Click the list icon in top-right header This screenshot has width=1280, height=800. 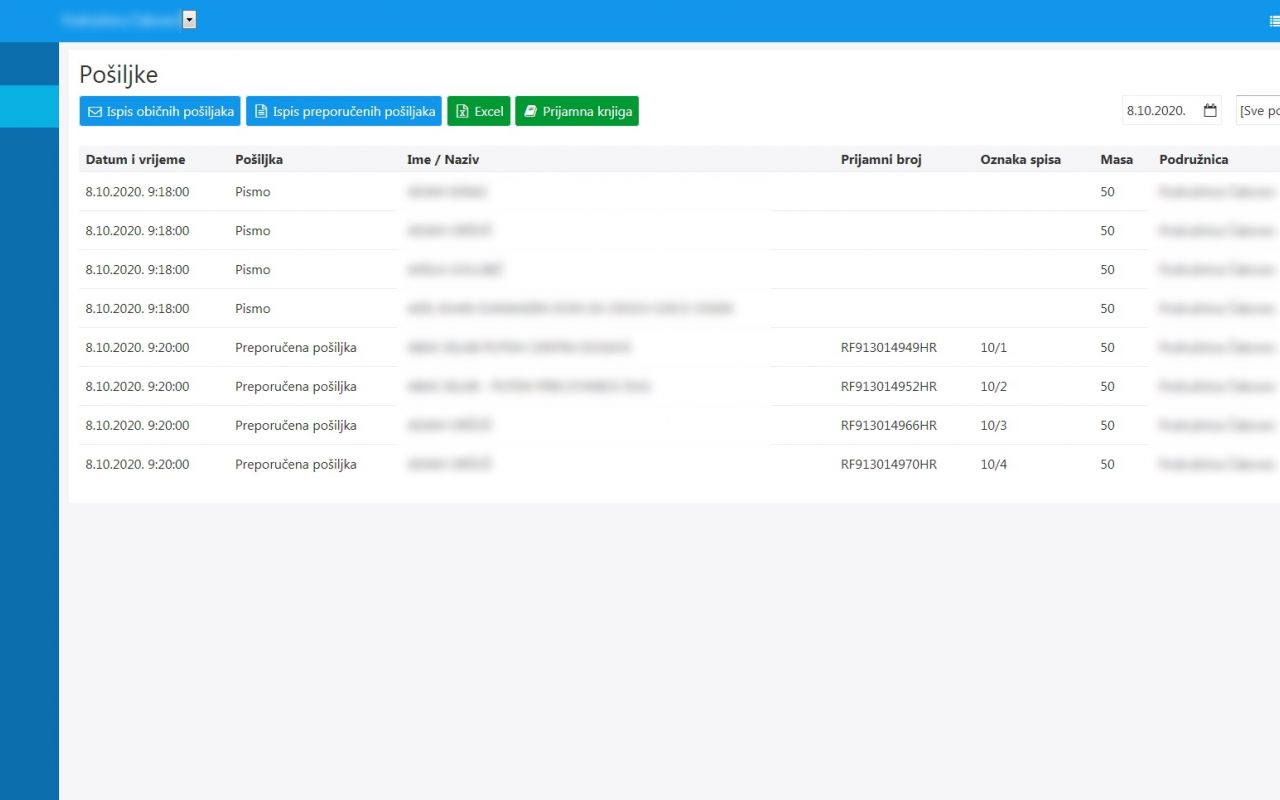click(1273, 20)
